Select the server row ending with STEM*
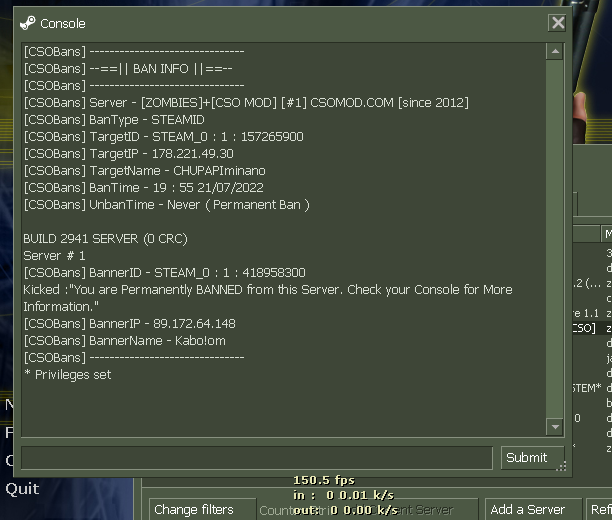Image resolution: width=612 pixels, height=520 pixels. [592, 388]
